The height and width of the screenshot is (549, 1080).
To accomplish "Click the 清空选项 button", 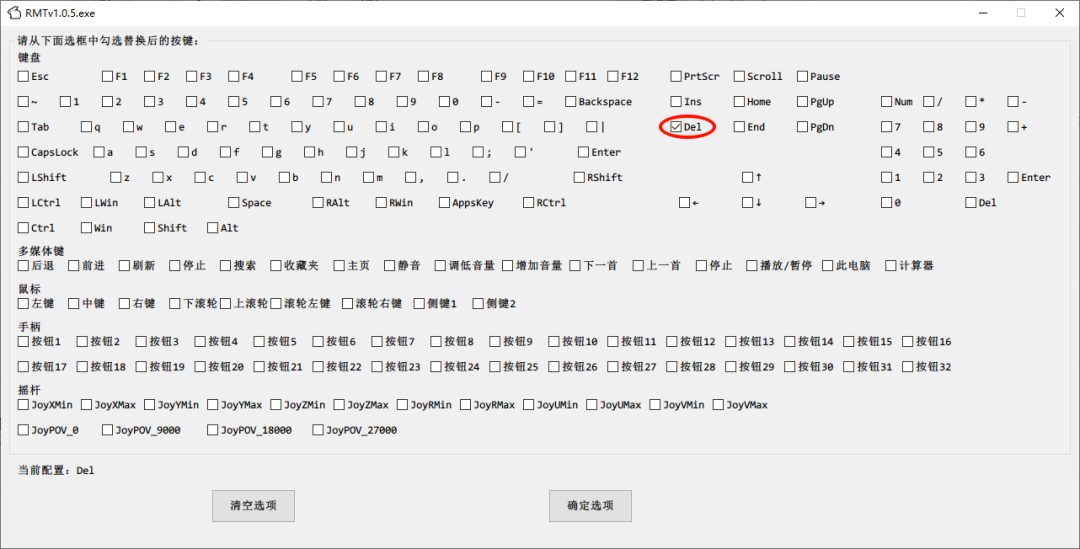I will click(253, 506).
